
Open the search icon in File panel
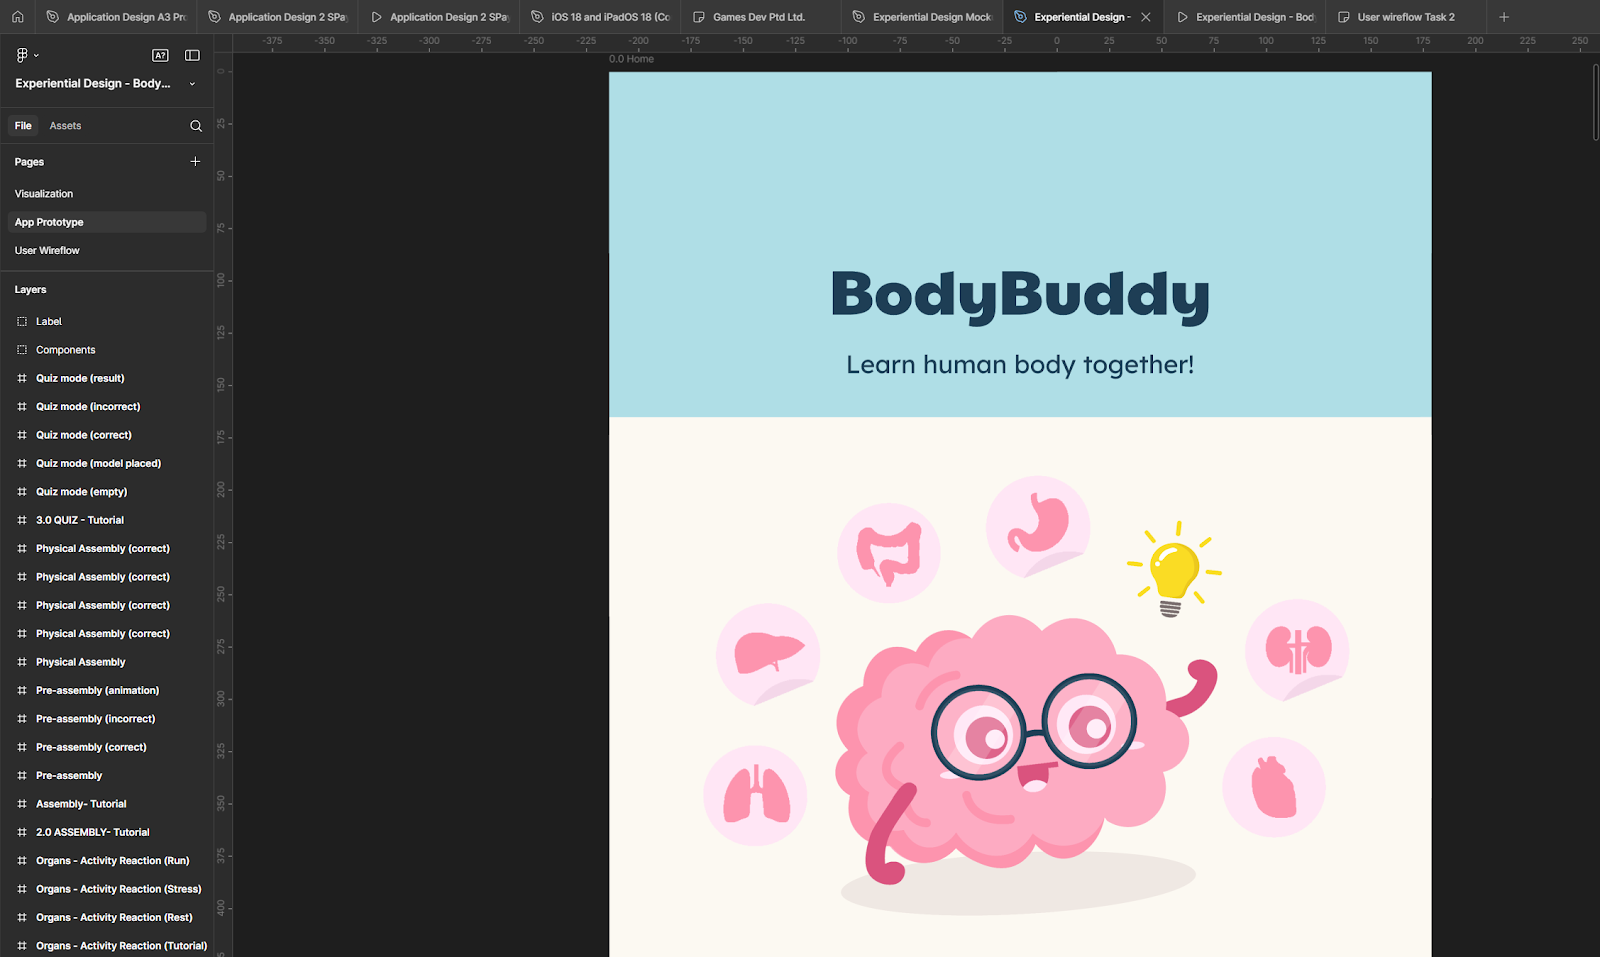click(196, 126)
